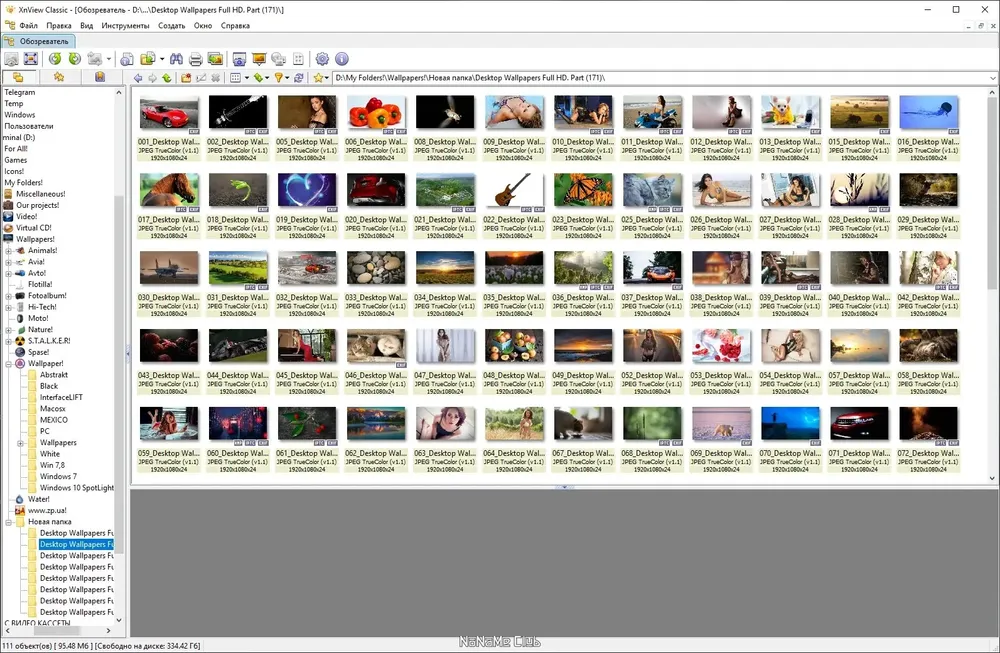Select the 022_Desktop Wal guitar thumbnail
This screenshot has width=1000, height=653.
pos(514,205)
